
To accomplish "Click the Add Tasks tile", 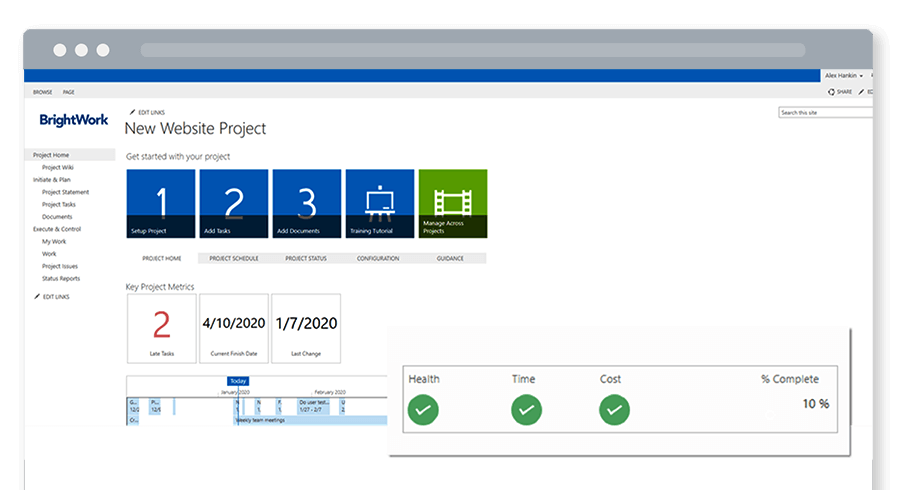I will (233, 204).
